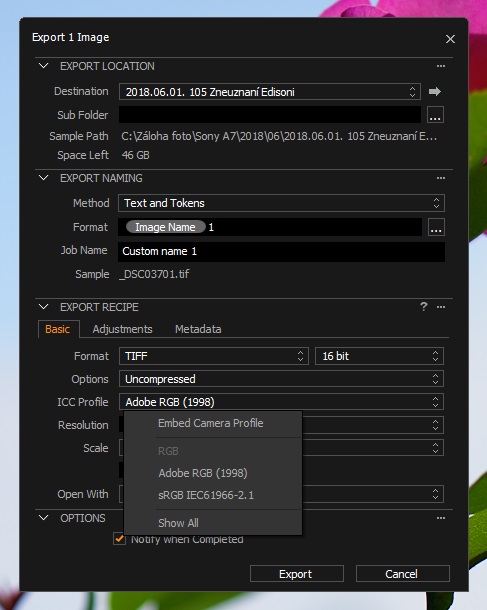The width and height of the screenshot is (487, 610).
Task: Open the Export Recipe options ellipsis menu
Action: 441,307
